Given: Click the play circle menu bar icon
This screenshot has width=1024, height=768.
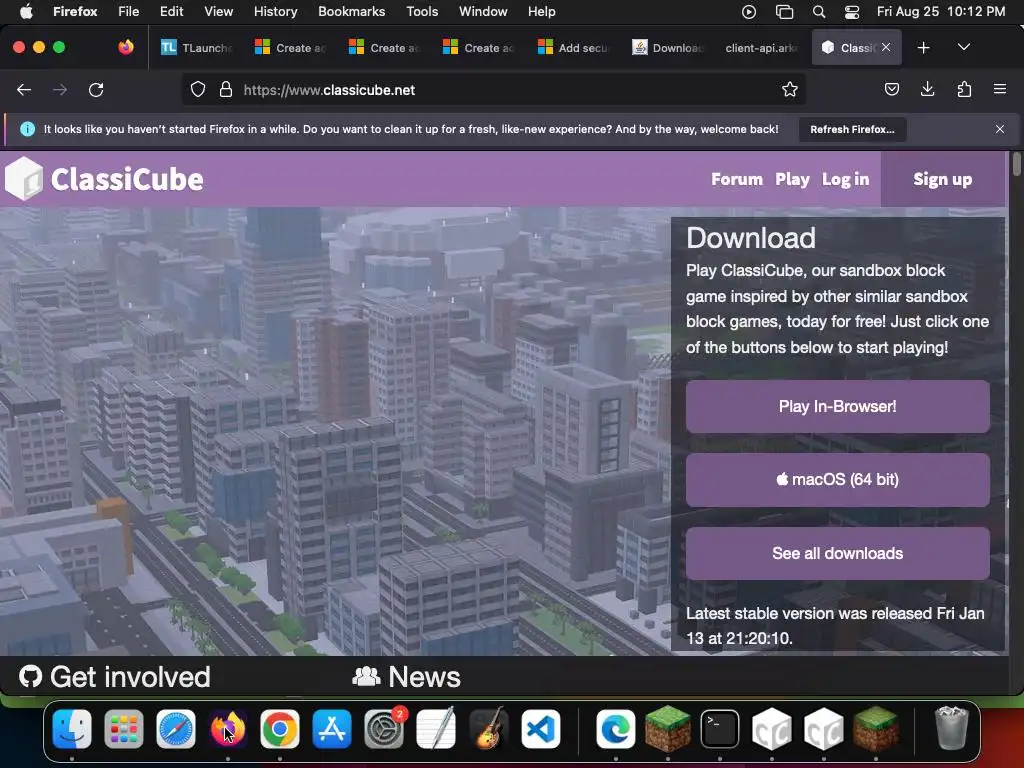Looking at the screenshot, I should click(749, 11).
